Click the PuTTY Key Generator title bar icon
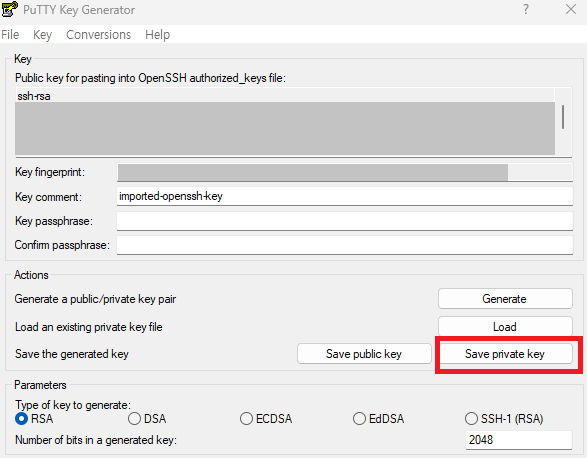587x458 pixels. click(9, 9)
